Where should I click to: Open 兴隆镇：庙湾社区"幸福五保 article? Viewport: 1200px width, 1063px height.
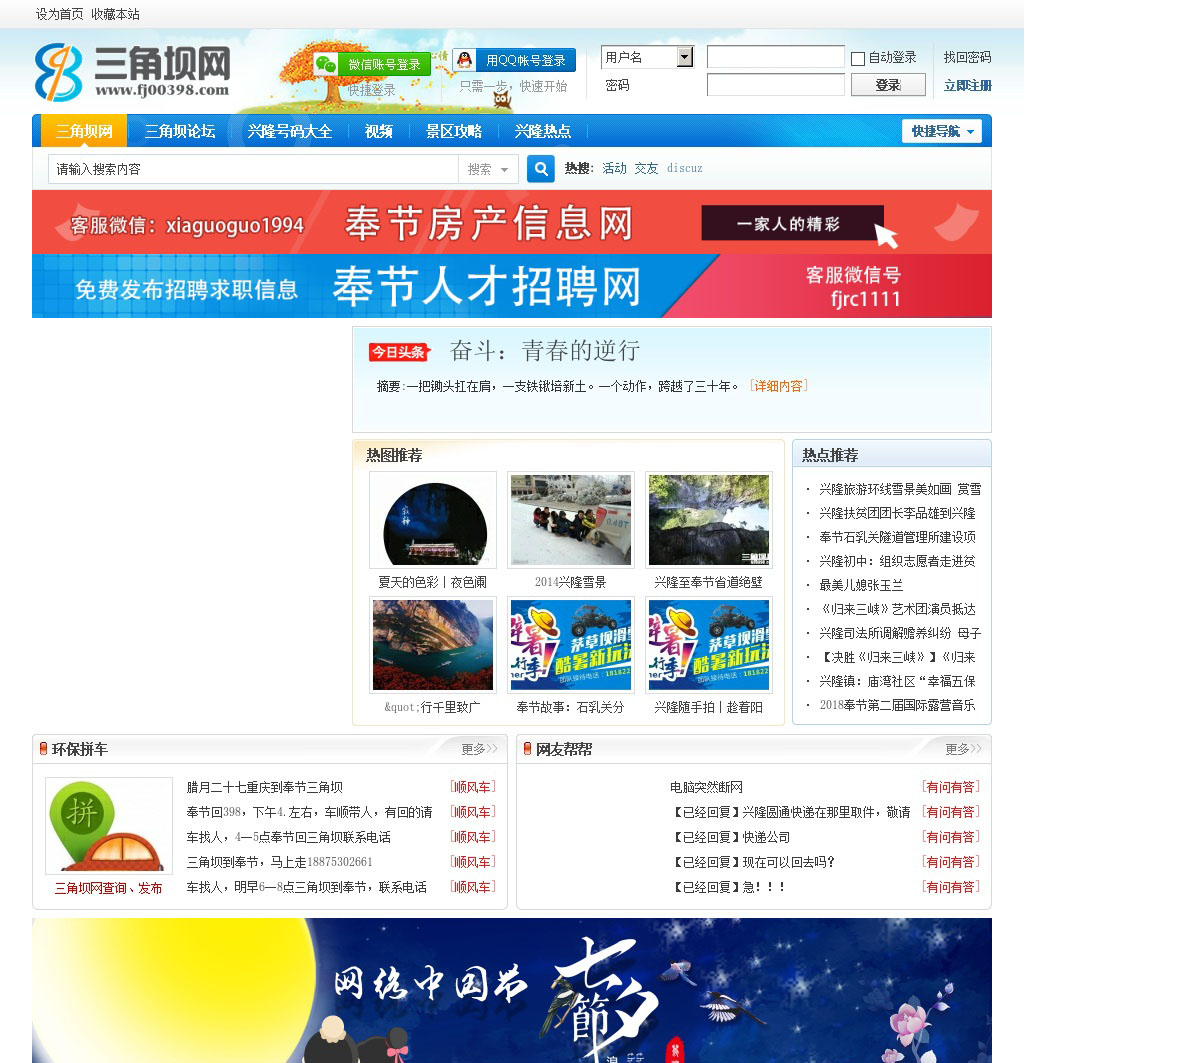pos(897,681)
